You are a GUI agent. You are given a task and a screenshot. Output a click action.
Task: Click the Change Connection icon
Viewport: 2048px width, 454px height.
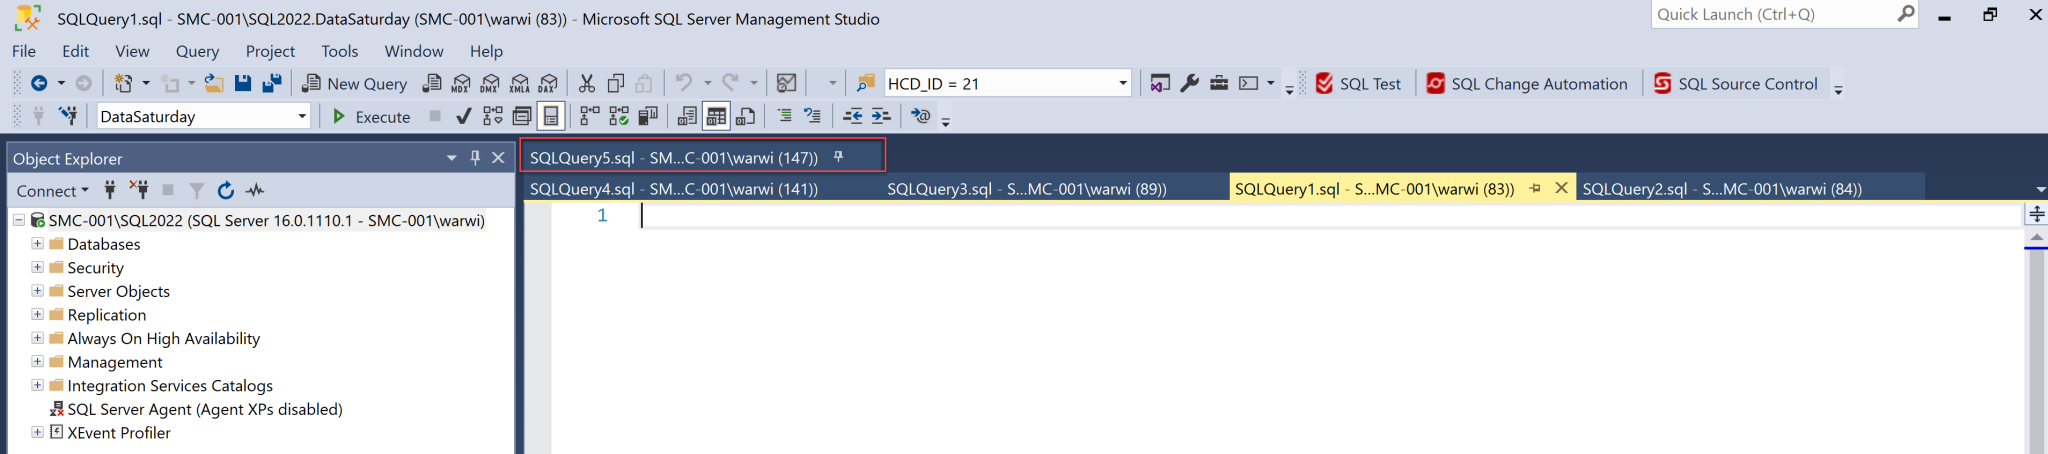point(68,116)
